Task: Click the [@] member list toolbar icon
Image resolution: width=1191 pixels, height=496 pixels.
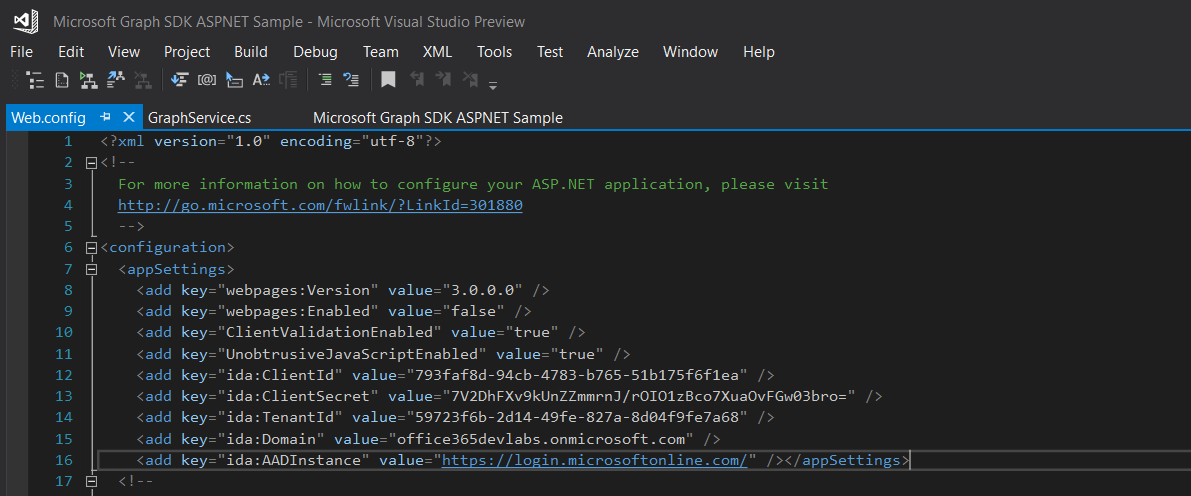Action: 207,80
